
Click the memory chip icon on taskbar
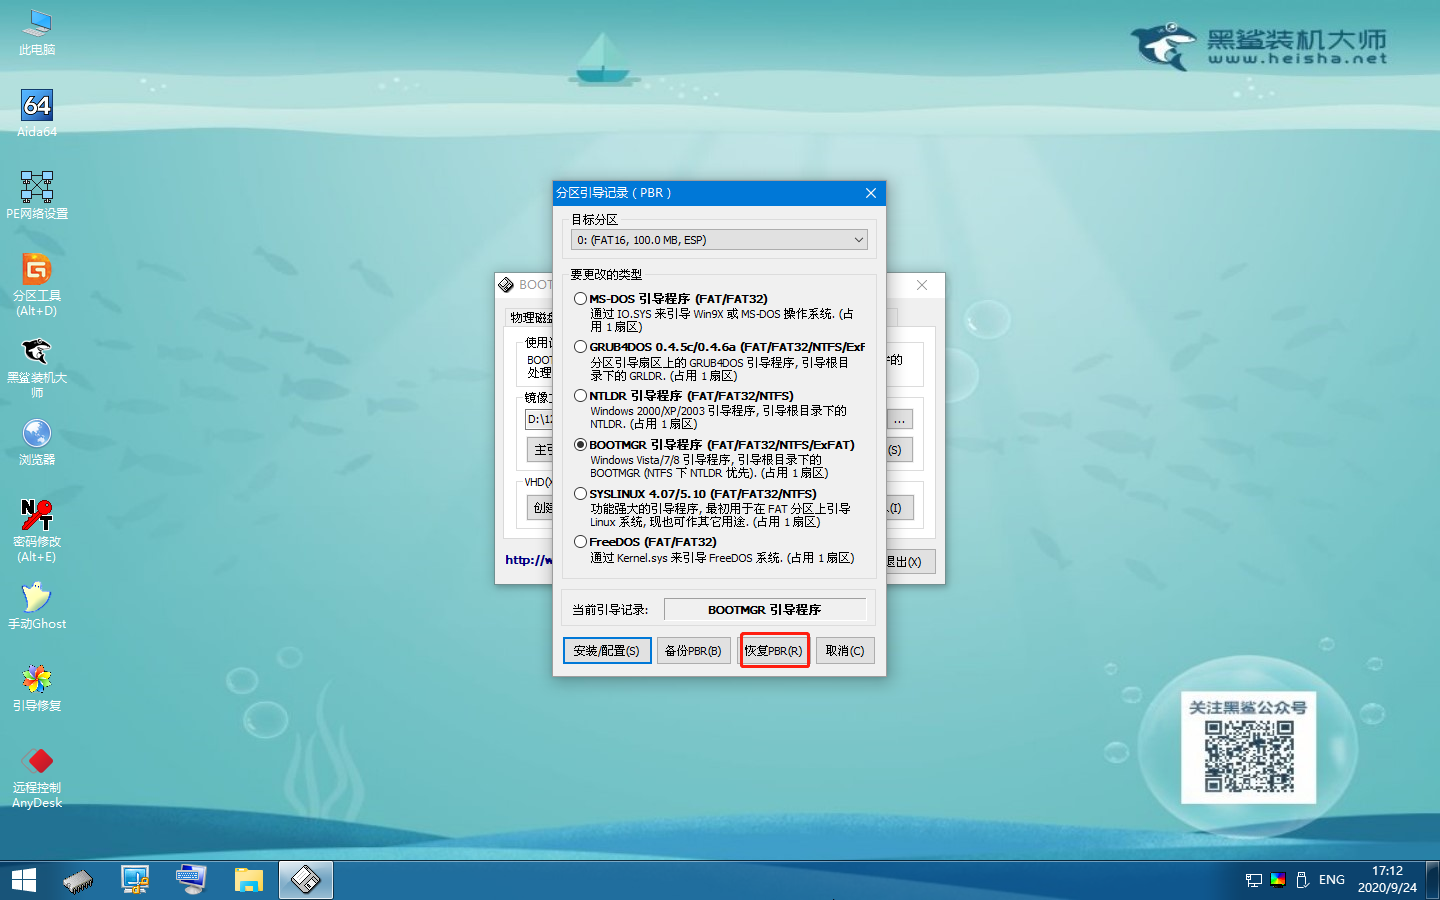[x=78, y=879]
